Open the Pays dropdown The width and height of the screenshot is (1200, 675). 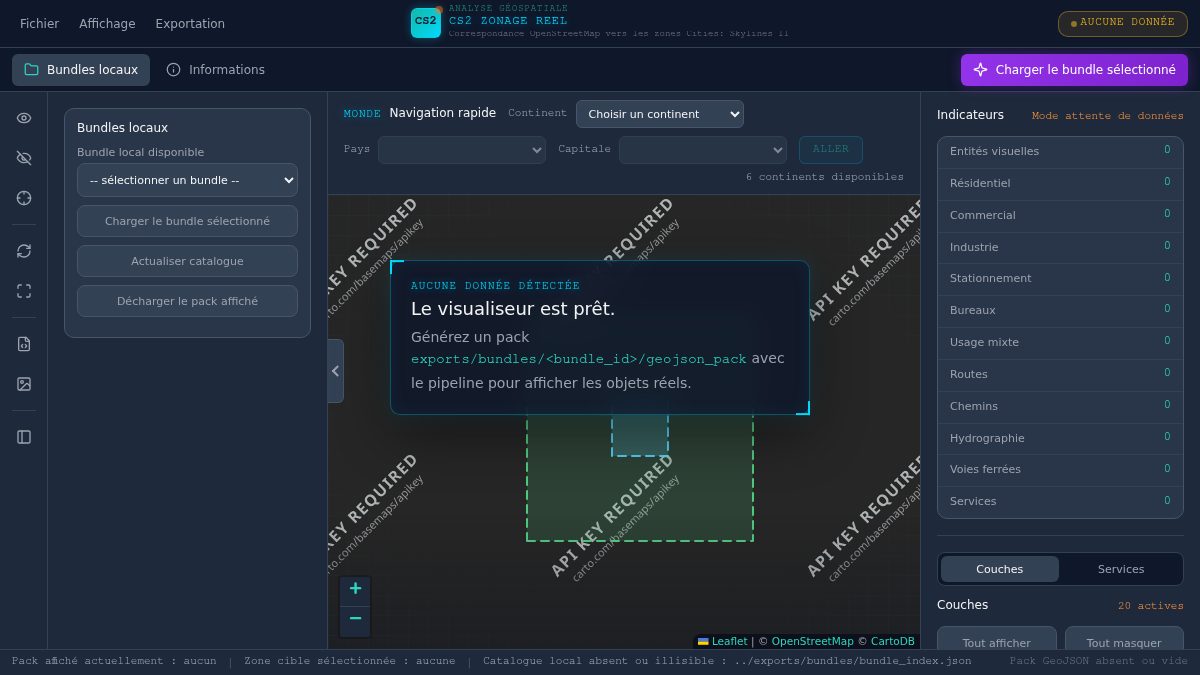[x=462, y=150]
